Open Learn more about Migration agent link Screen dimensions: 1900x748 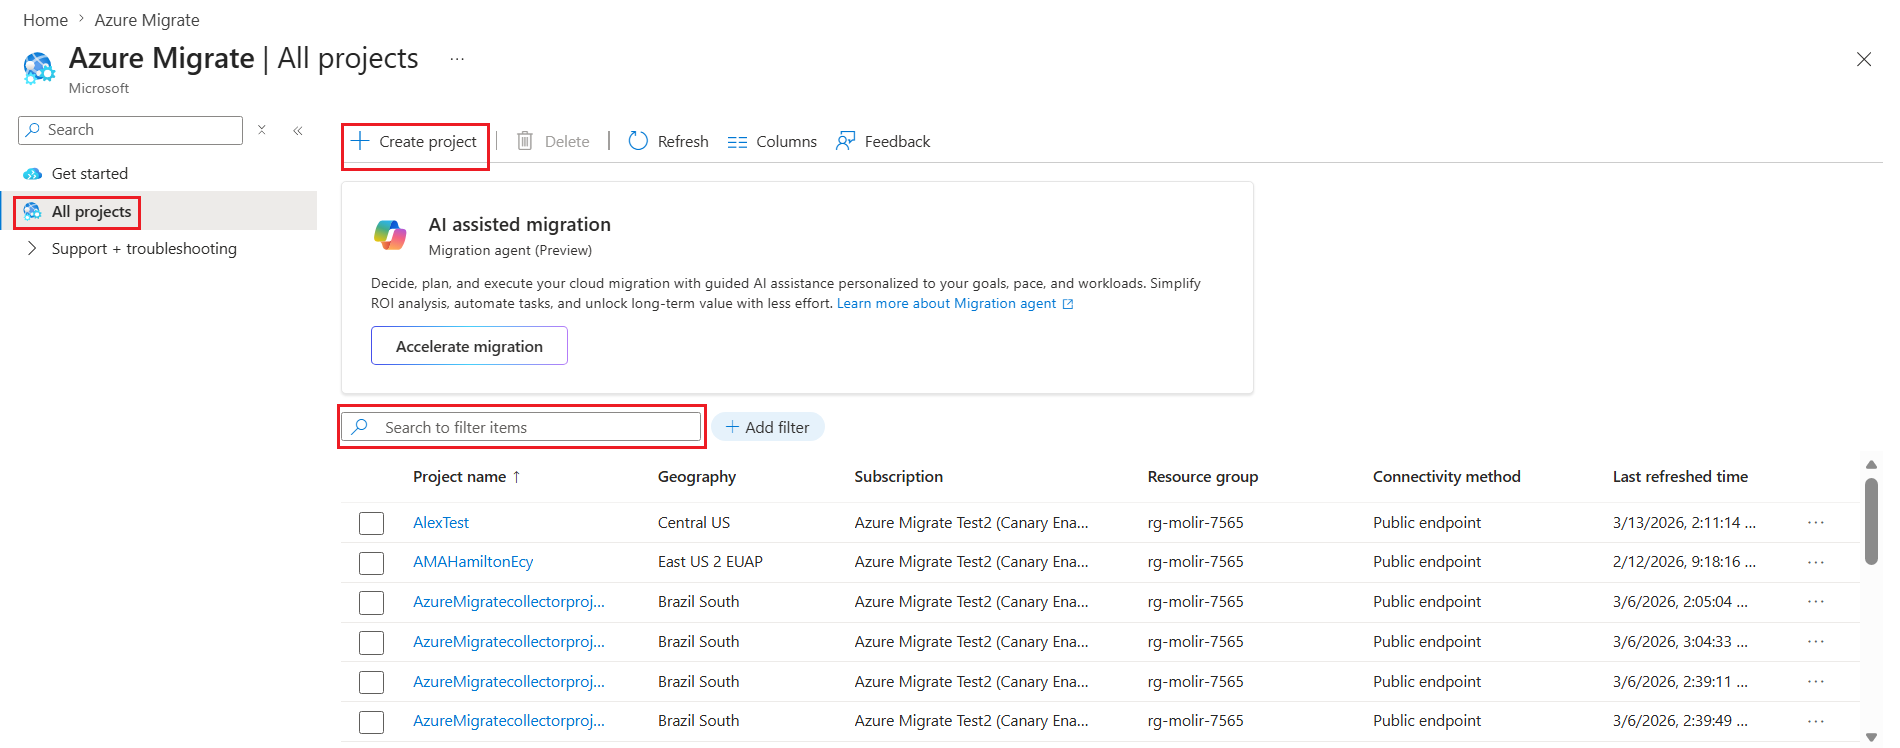[955, 304]
